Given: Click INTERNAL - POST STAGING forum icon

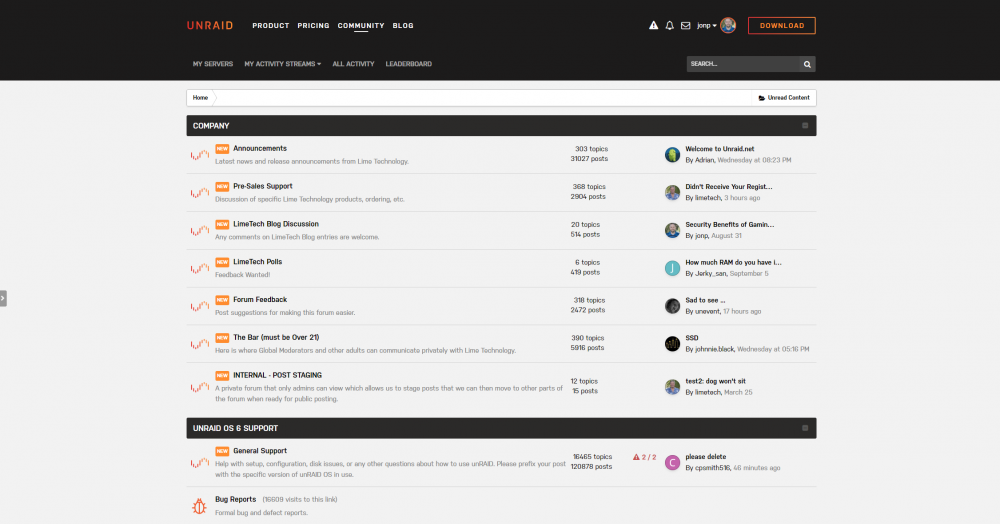Looking at the screenshot, I should click(x=200, y=386).
